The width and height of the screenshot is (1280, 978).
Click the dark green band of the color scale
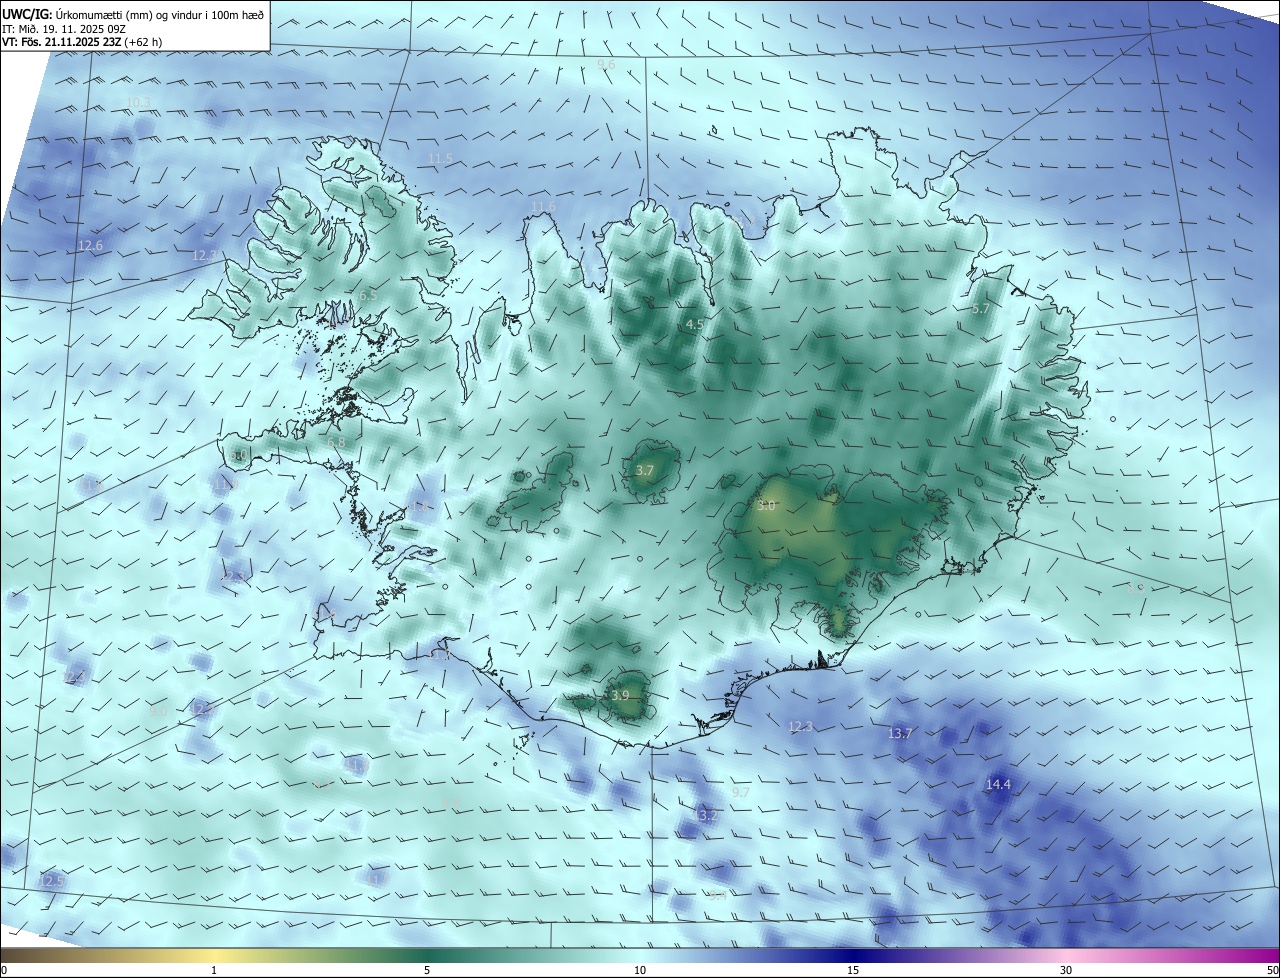coord(427,956)
